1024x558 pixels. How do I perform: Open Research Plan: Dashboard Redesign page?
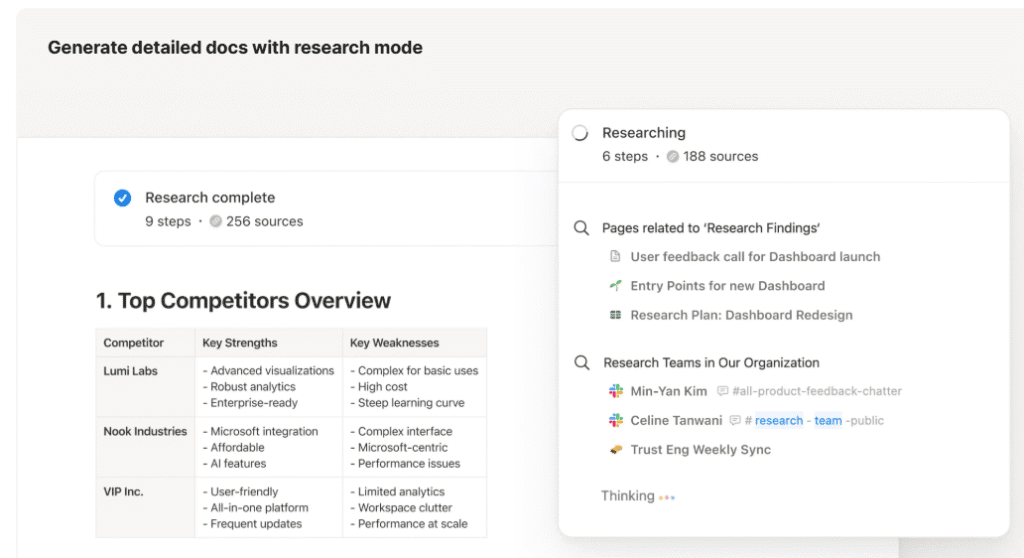point(741,315)
